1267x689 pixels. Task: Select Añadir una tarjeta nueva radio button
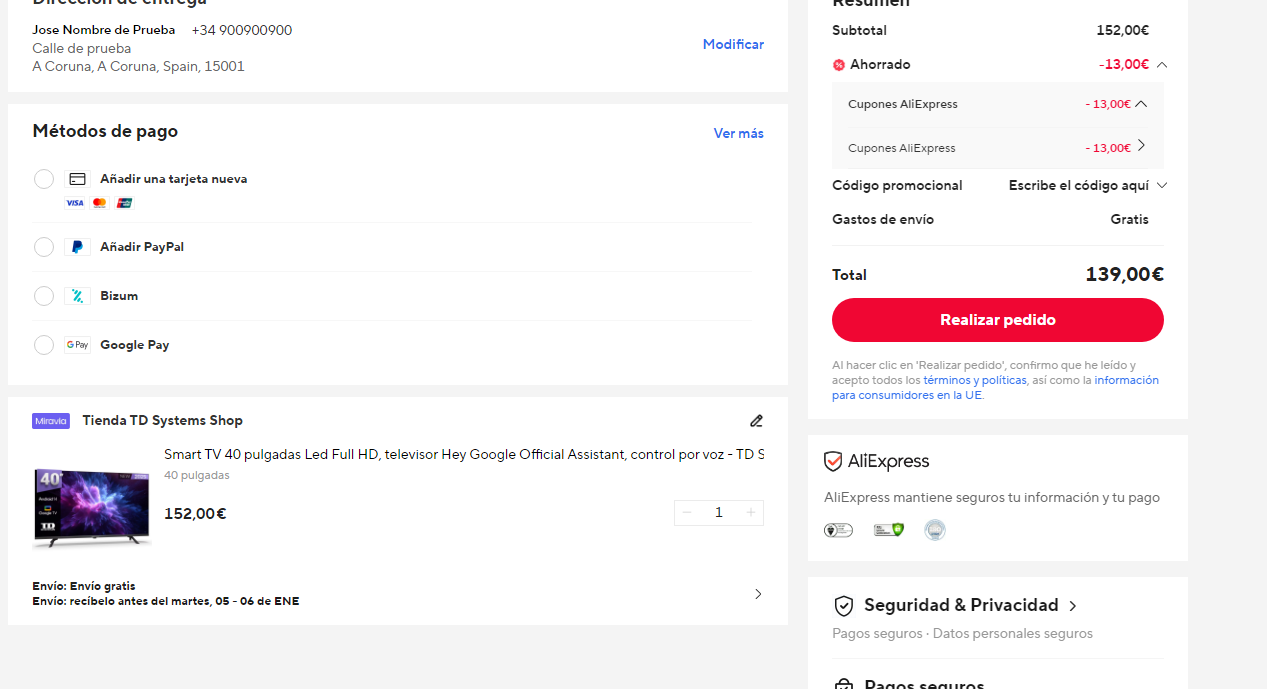44,179
